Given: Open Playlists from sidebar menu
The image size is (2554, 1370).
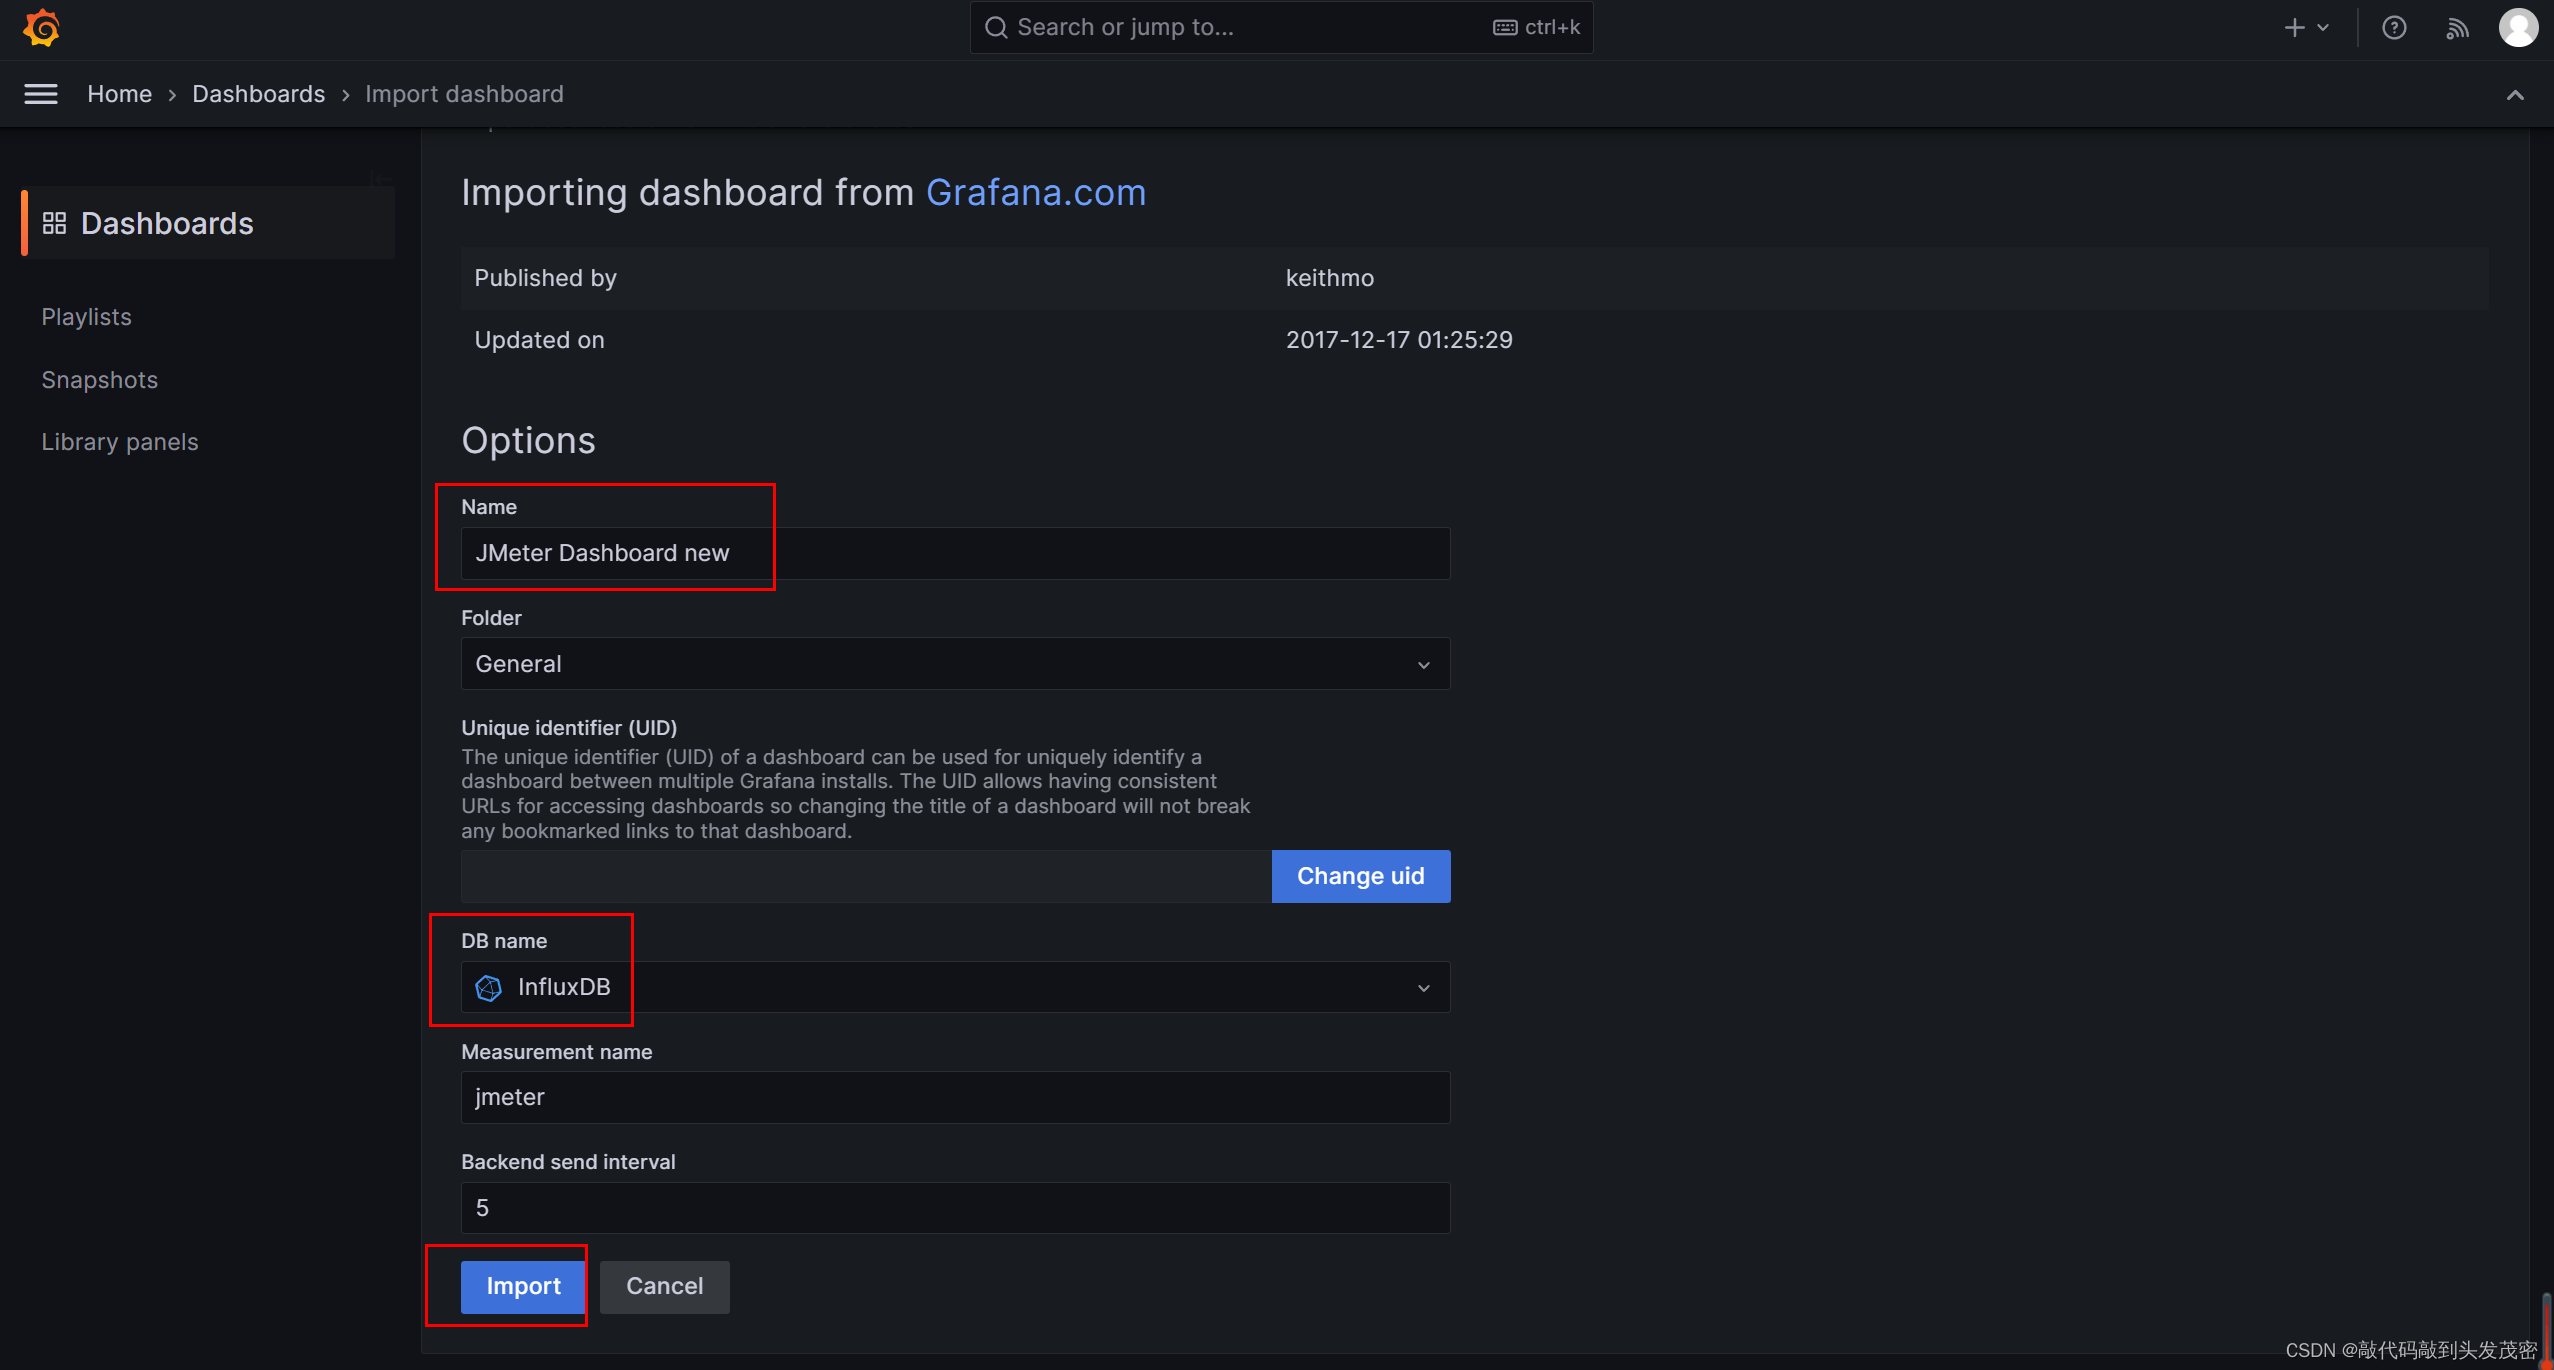Looking at the screenshot, I should pyautogui.click(x=84, y=316).
